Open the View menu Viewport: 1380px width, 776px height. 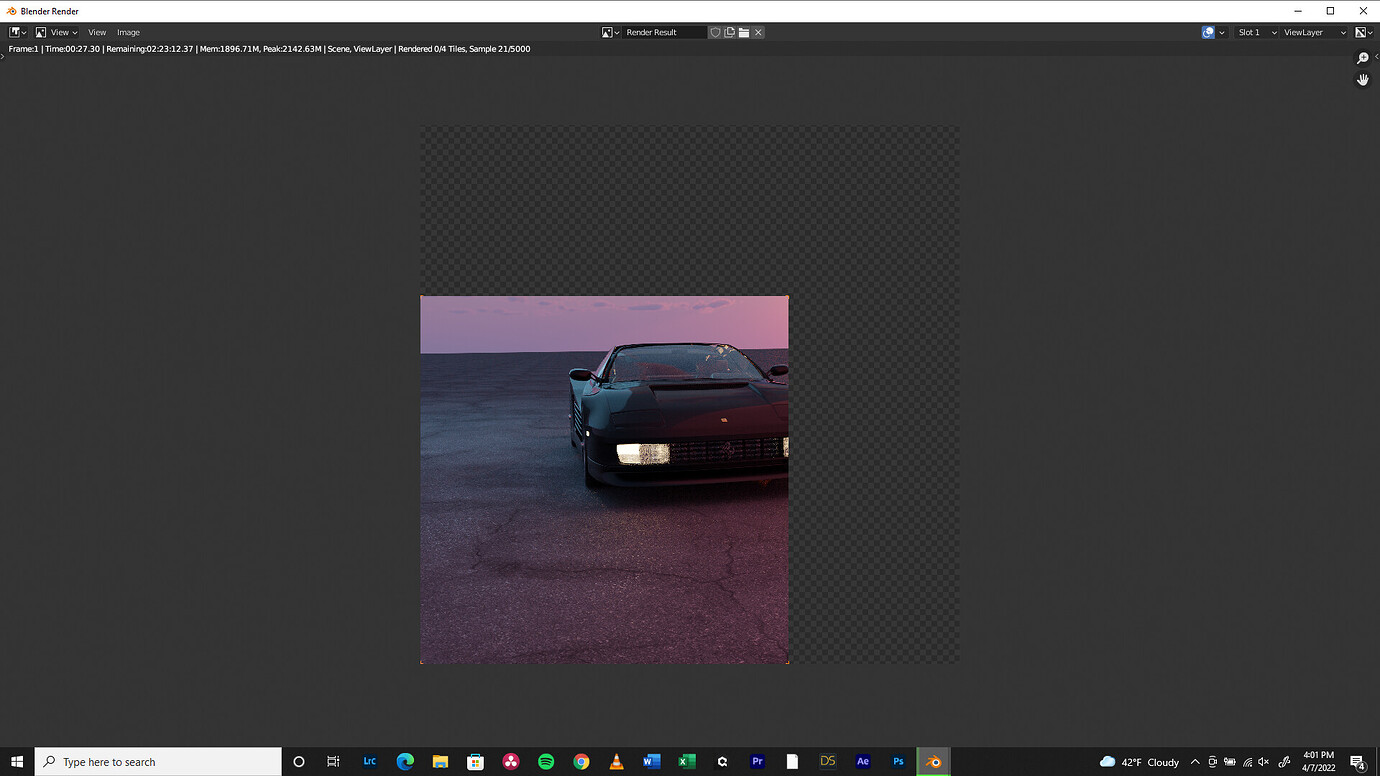click(x=97, y=32)
